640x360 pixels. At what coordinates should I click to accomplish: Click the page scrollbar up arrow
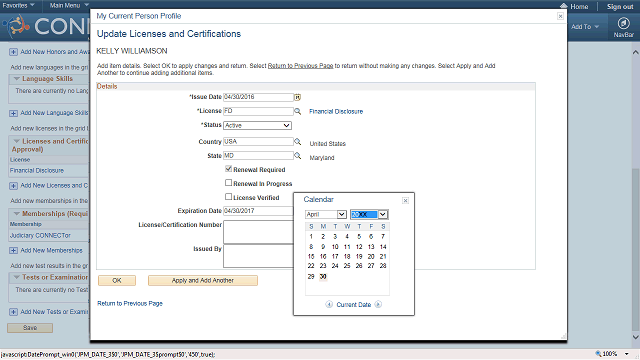click(x=636, y=52)
